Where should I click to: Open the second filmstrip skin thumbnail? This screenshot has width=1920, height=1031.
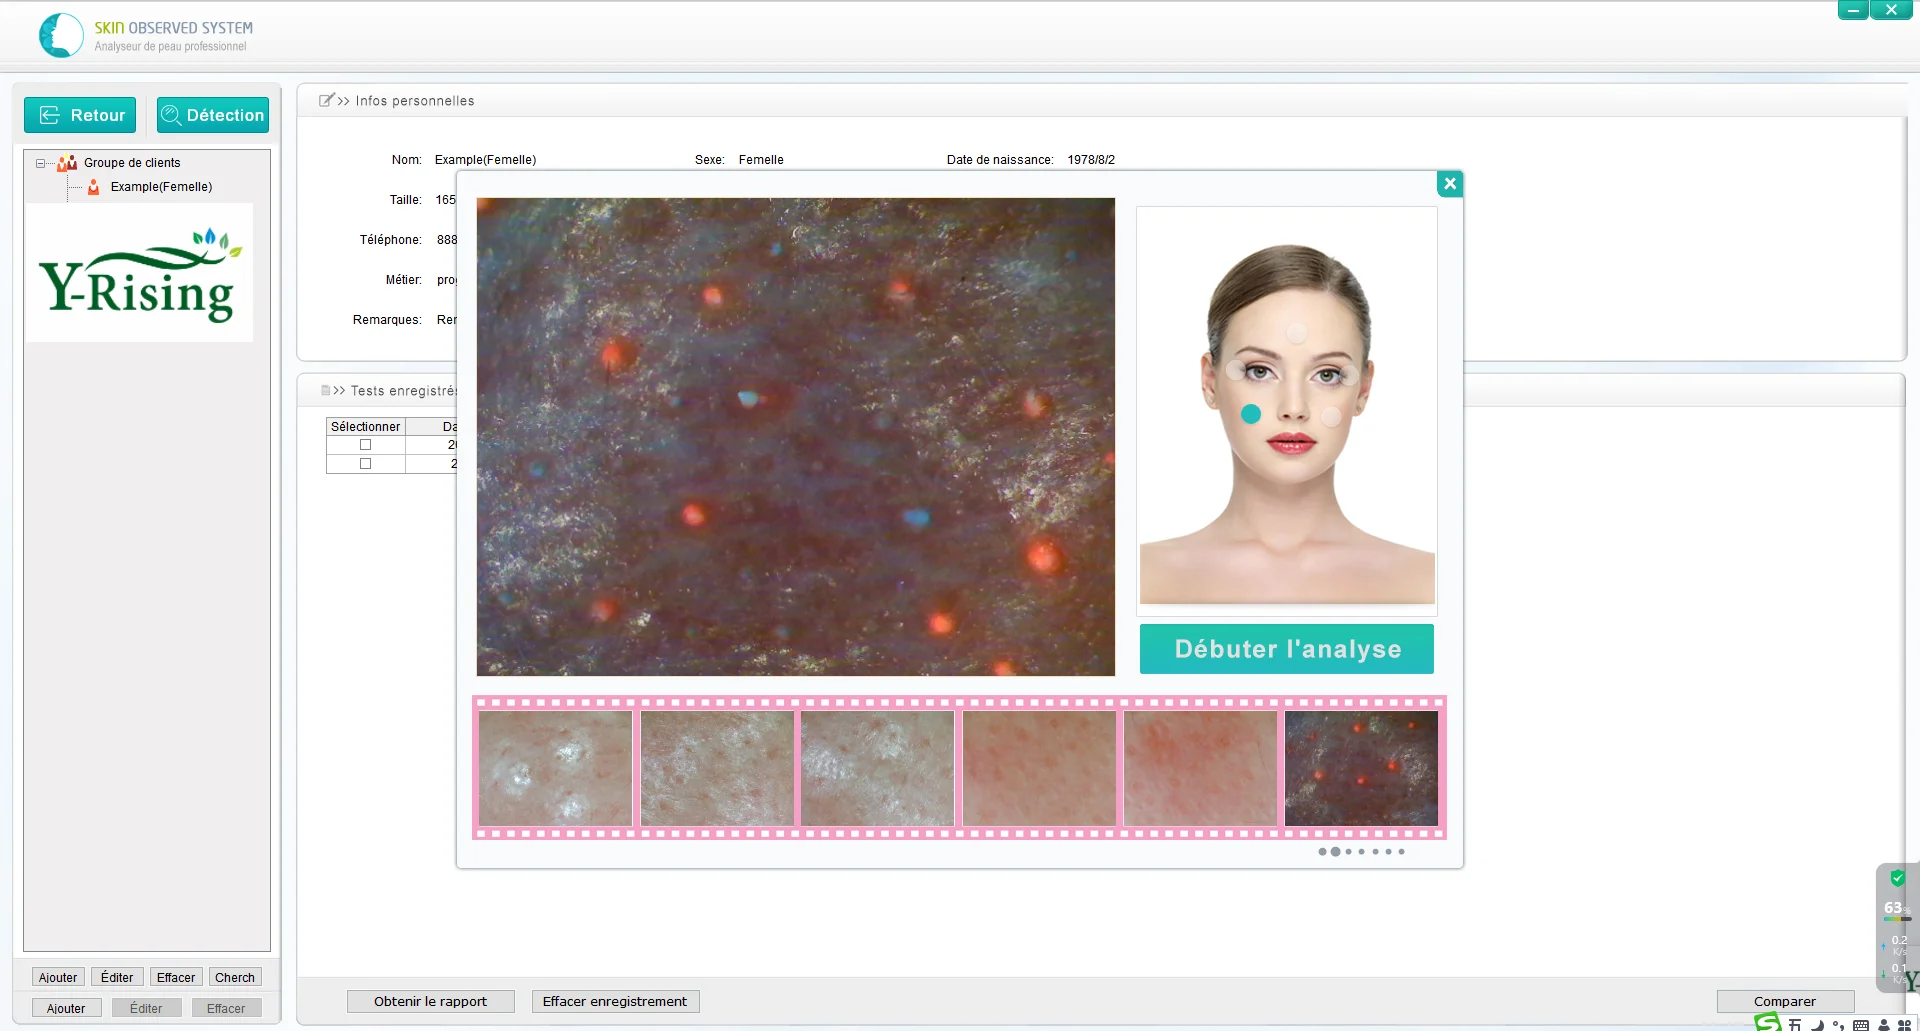(717, 768)
